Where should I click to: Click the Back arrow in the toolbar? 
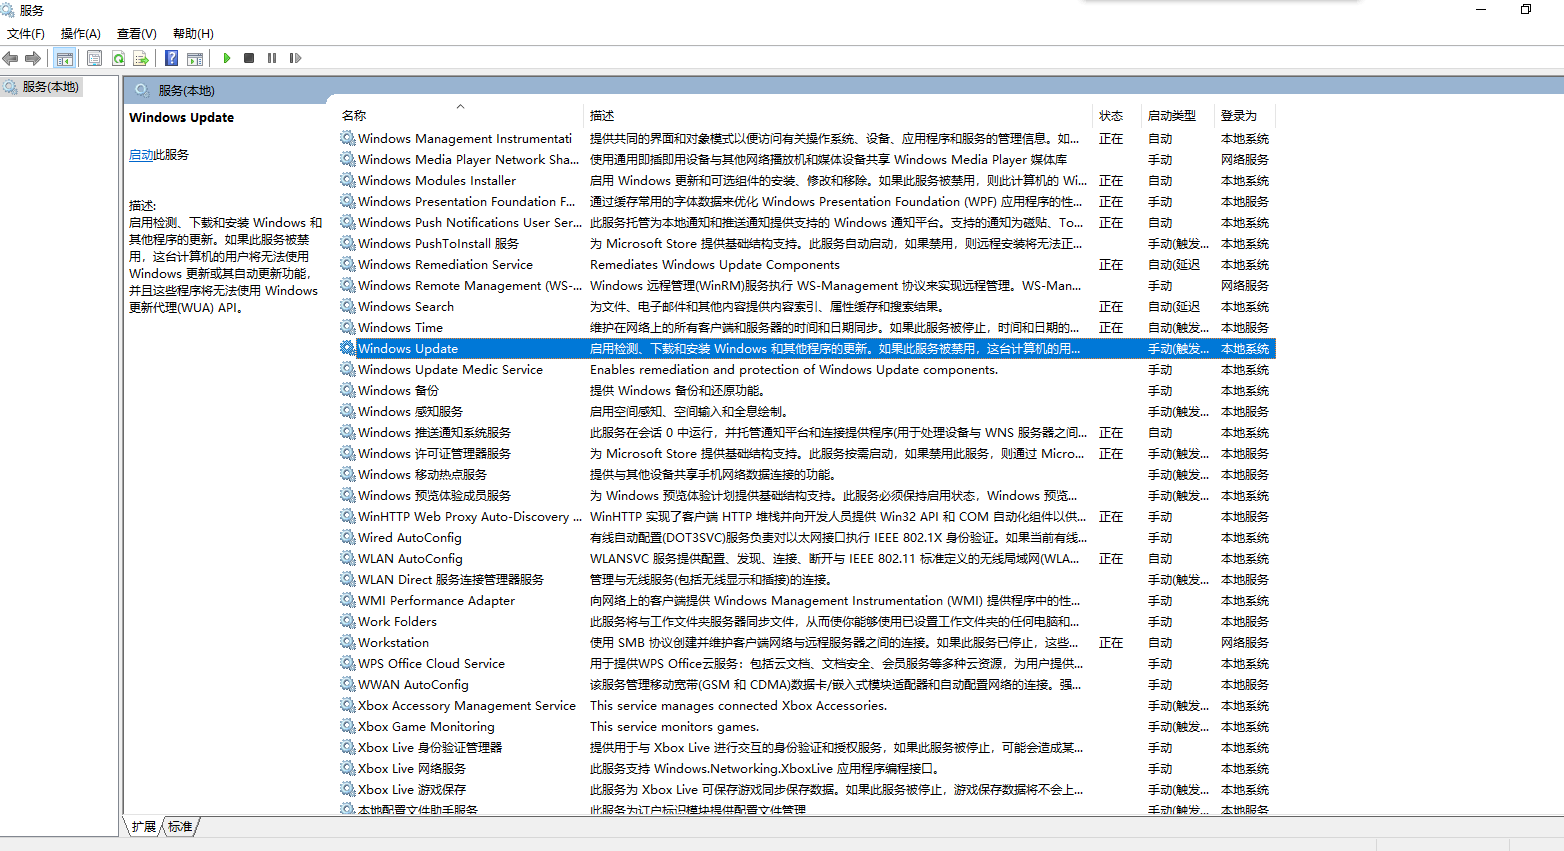(x=11, y=58)
